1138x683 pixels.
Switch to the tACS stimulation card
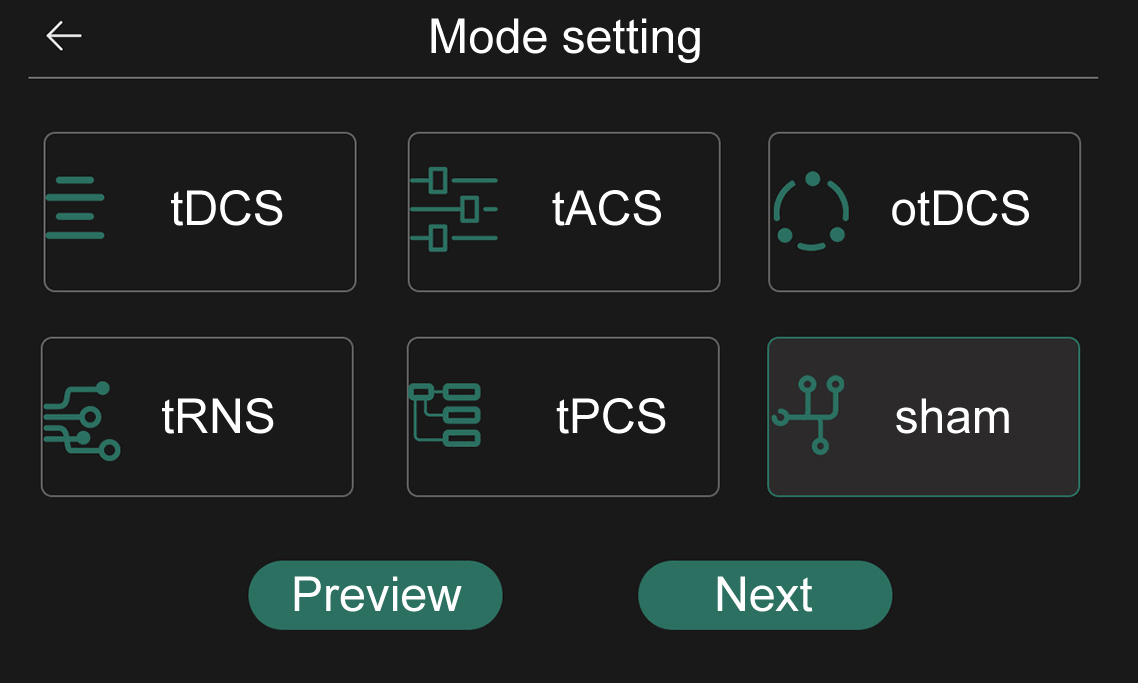tap(564, 212)
